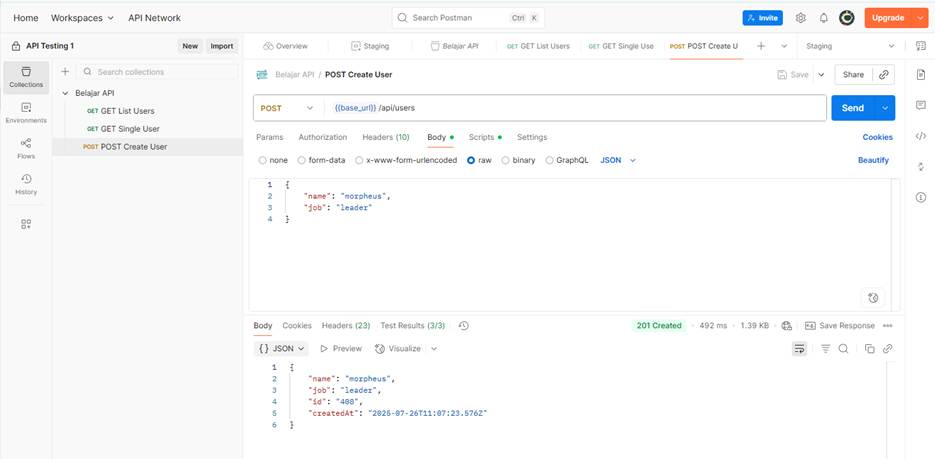Viewport: 935px width, 459px height.
Task: Open the settings gear icon
Action: pos(800,18)
